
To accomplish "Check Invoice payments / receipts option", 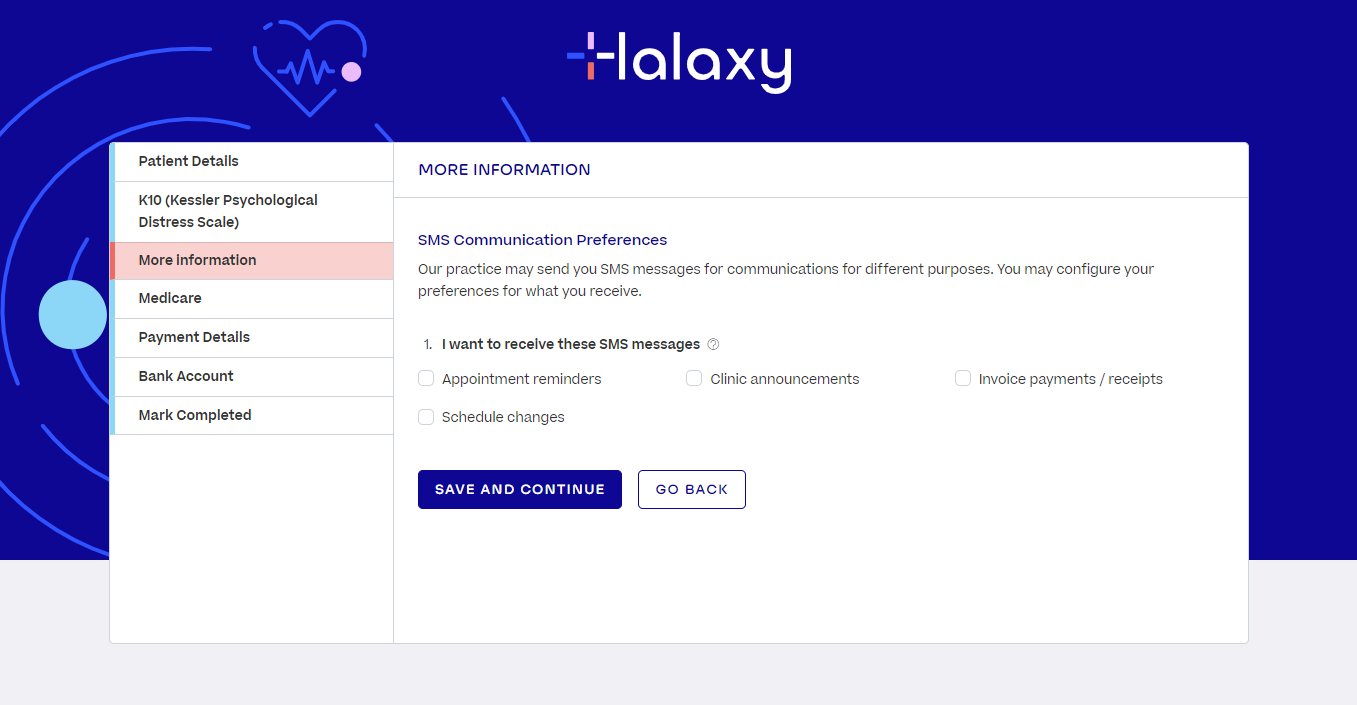I will [963, 378].
